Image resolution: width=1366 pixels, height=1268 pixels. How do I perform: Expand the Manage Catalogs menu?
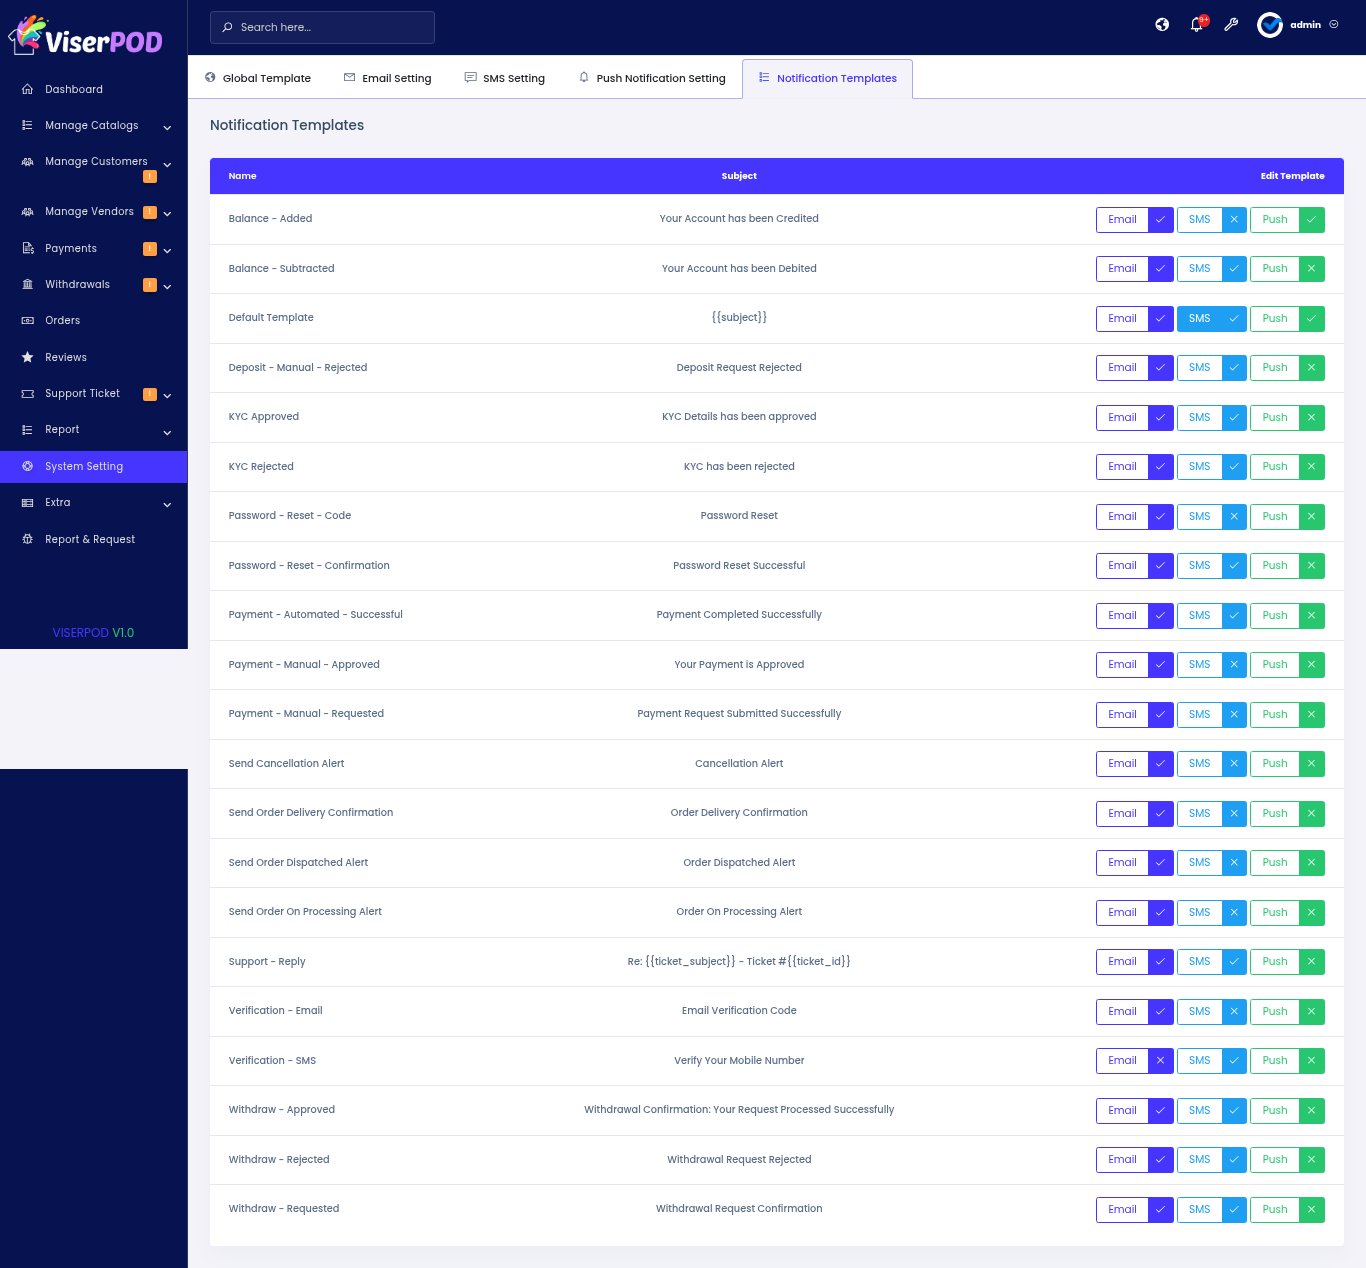(92, 126)
